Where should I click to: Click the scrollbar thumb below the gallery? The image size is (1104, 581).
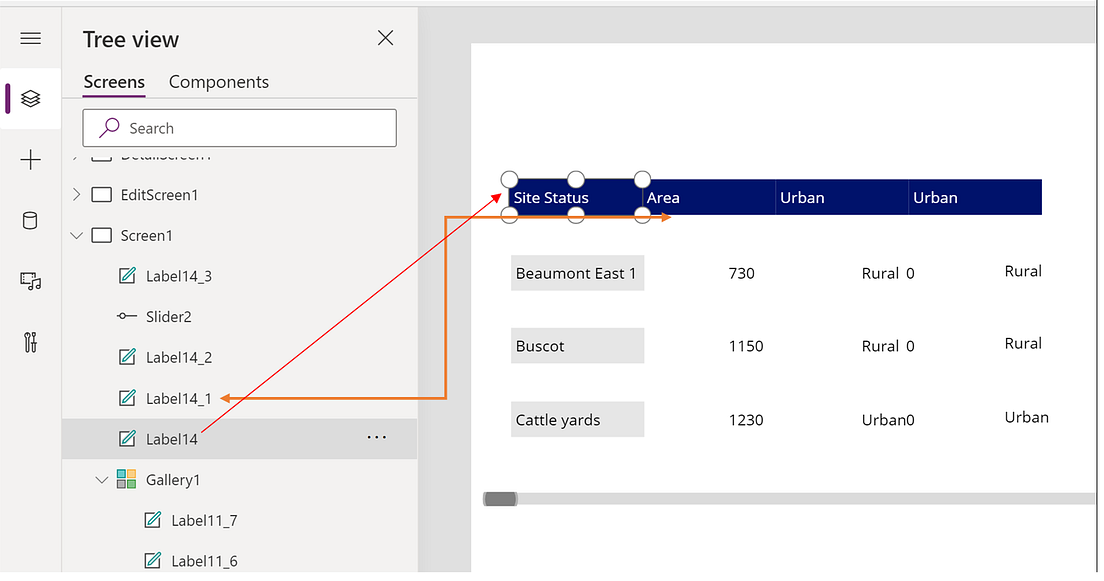[499, 497]
